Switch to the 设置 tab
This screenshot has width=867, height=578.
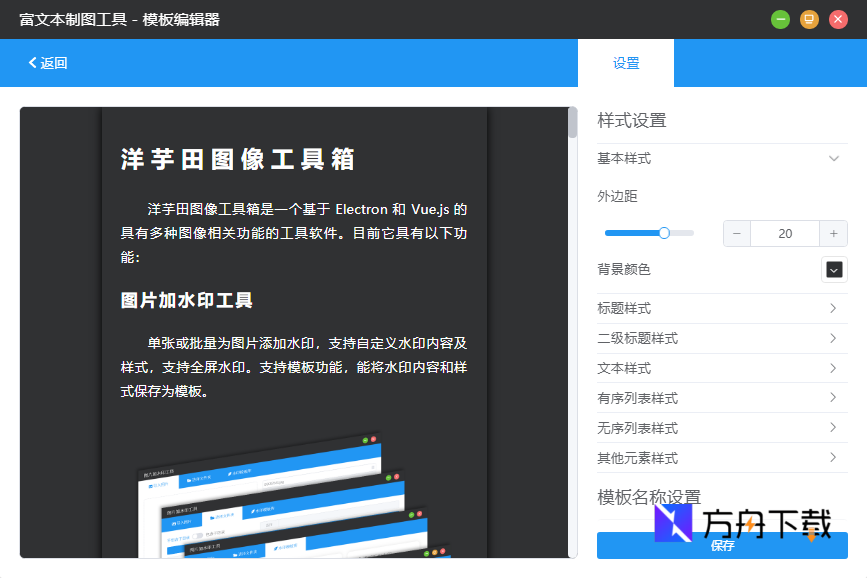pos(624,62)
